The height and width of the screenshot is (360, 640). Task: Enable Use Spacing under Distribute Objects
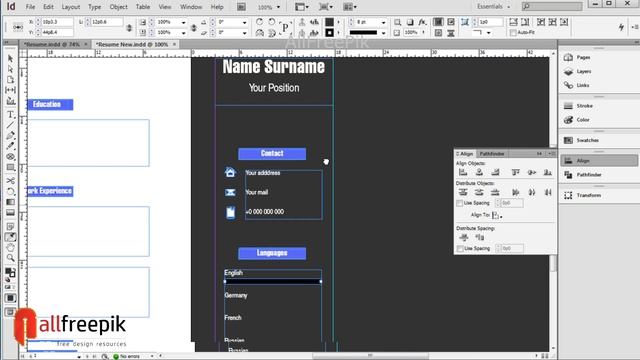(x=460, y=203)
